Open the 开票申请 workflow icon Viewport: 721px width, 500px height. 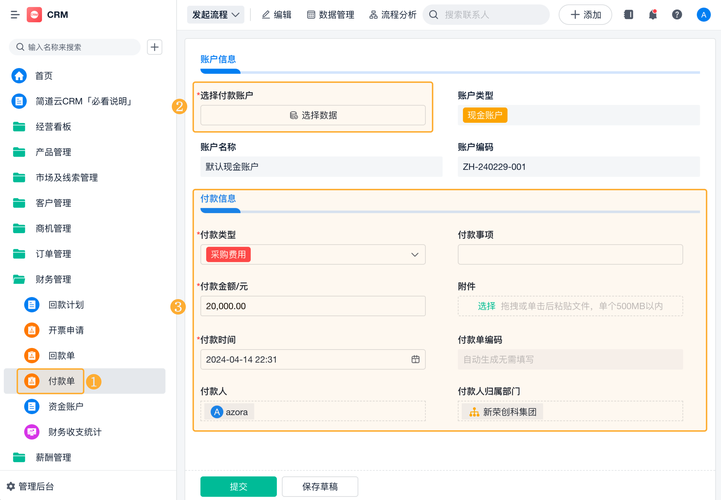(32, 330)
